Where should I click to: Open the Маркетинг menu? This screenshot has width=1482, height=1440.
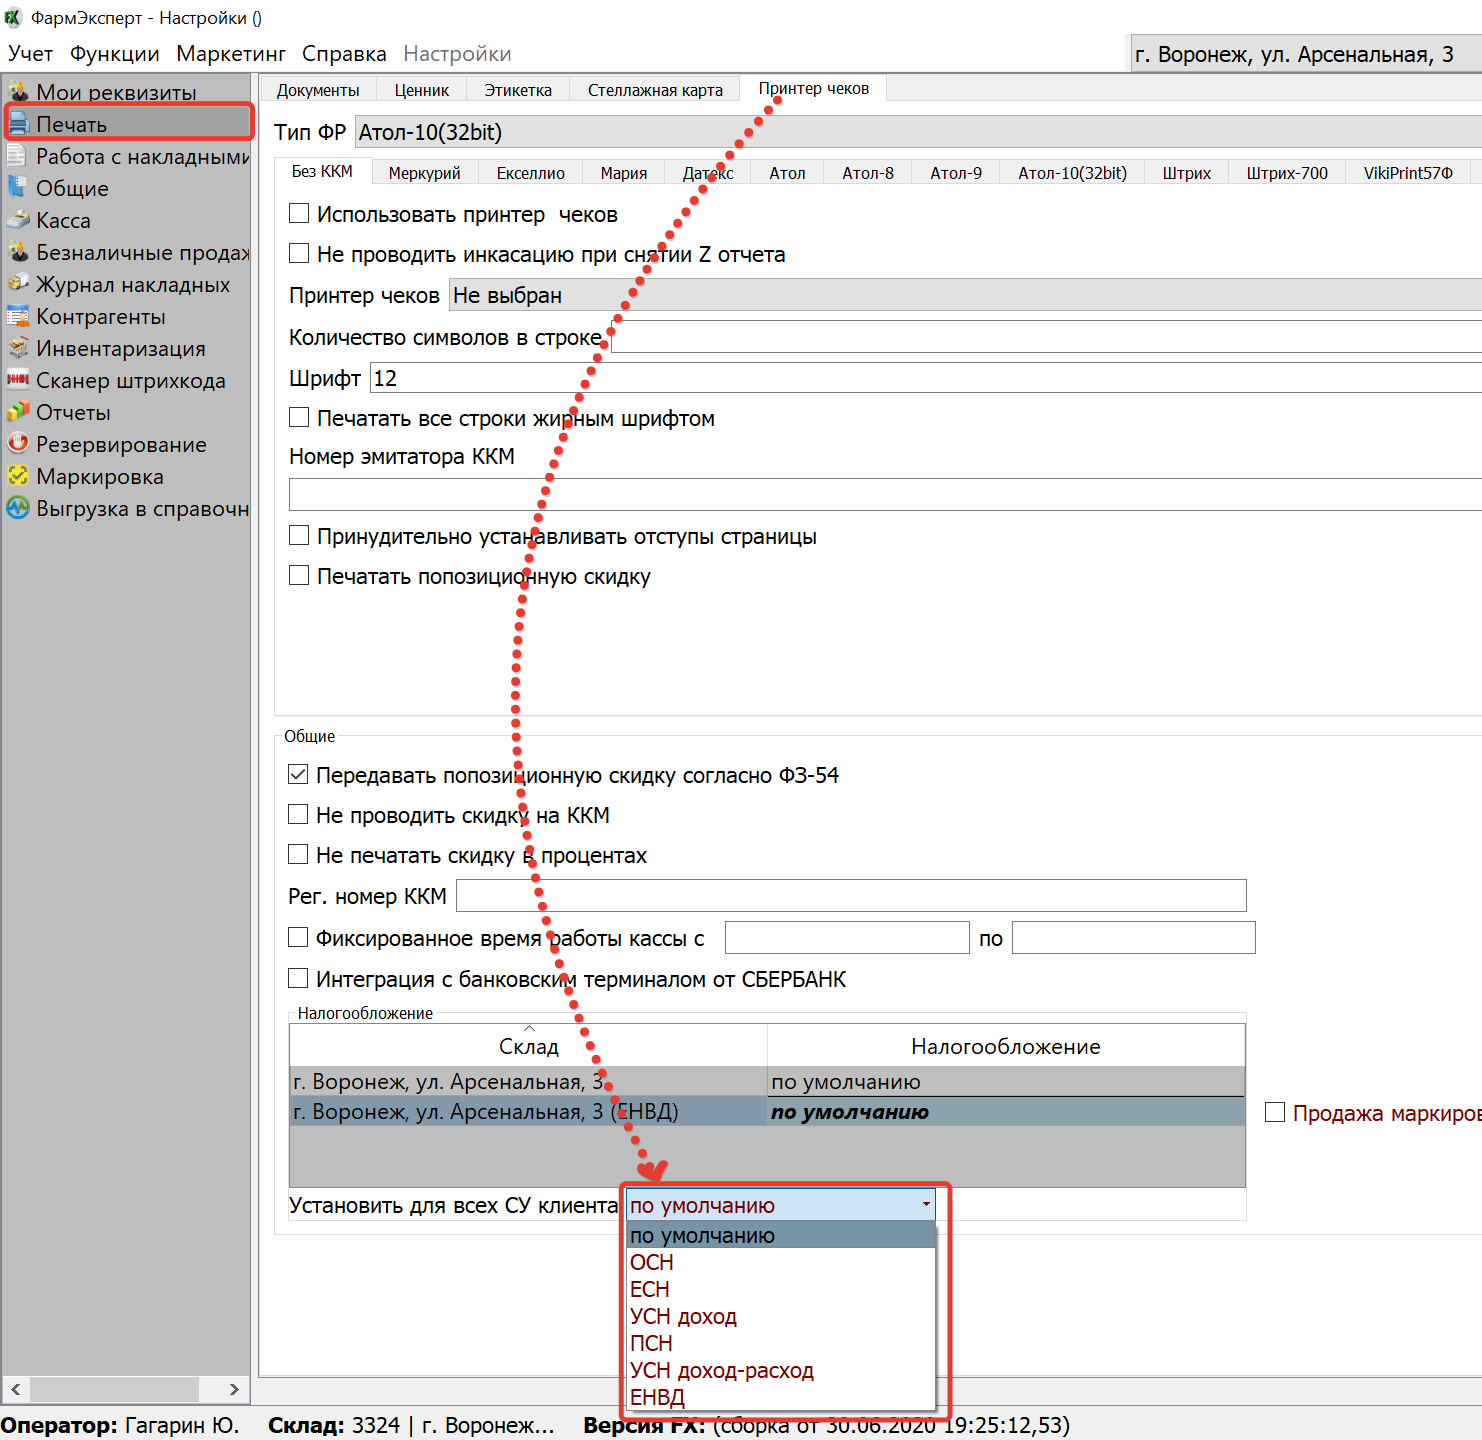pyautogui.click(x=231, y=54)
